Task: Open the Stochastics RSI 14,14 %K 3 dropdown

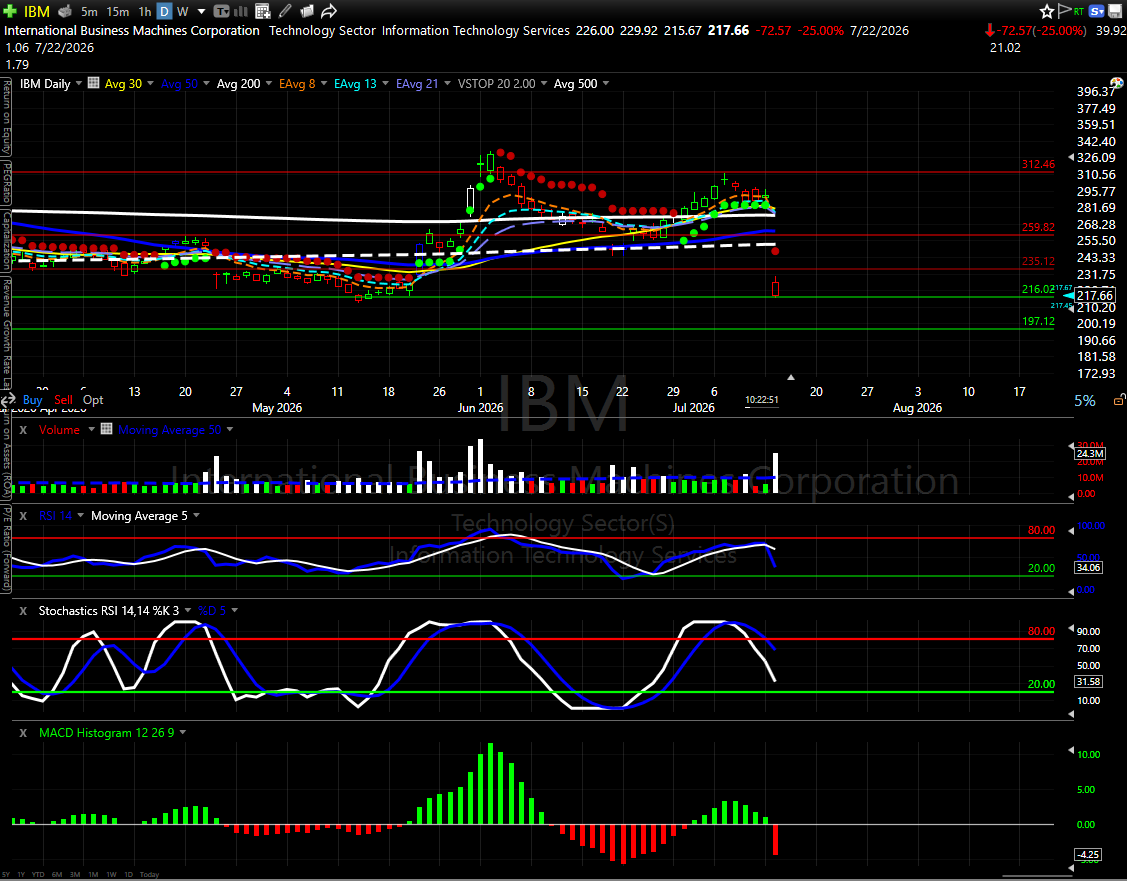Action: [188, 611]
